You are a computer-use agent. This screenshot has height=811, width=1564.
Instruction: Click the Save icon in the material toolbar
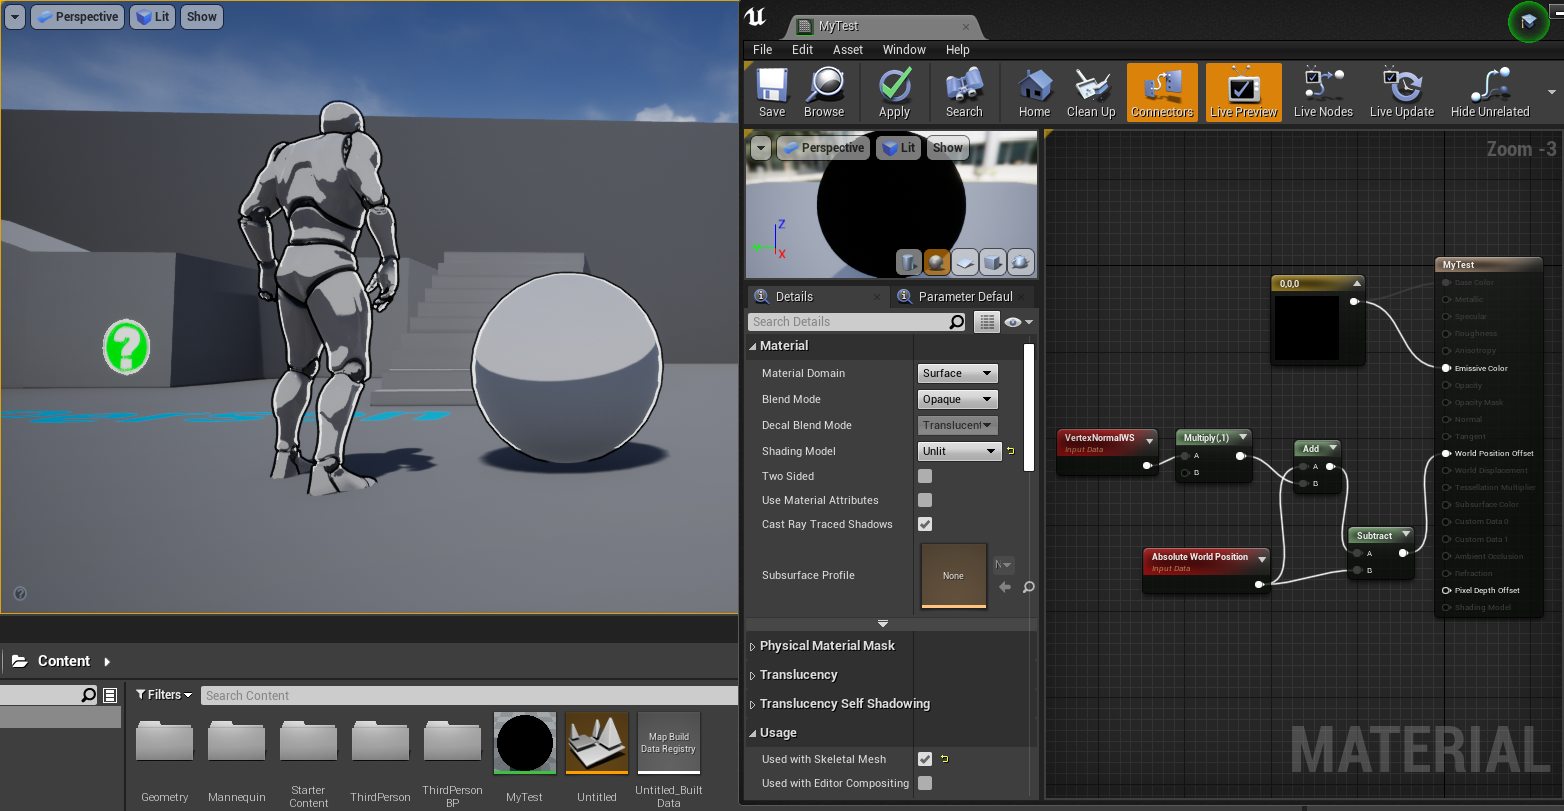(x=771, y=92)
